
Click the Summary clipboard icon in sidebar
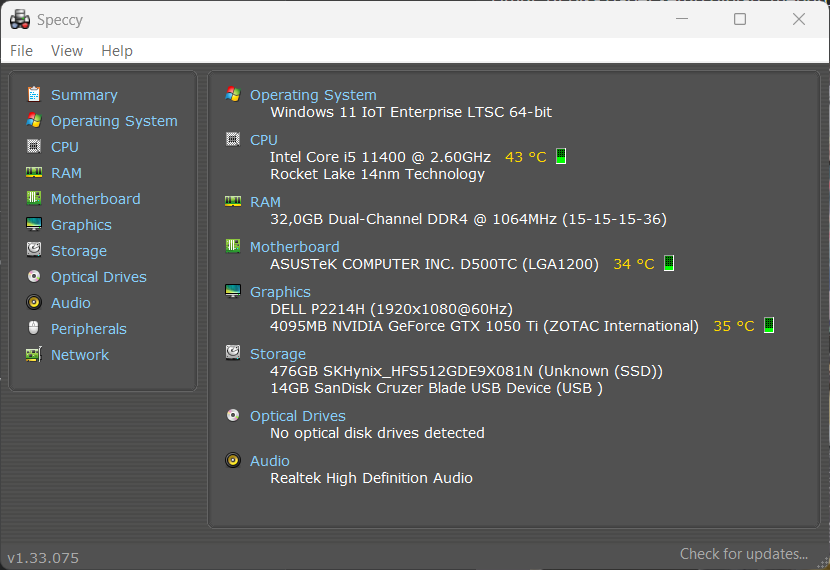pyautogui.click(x=34, y=94)
